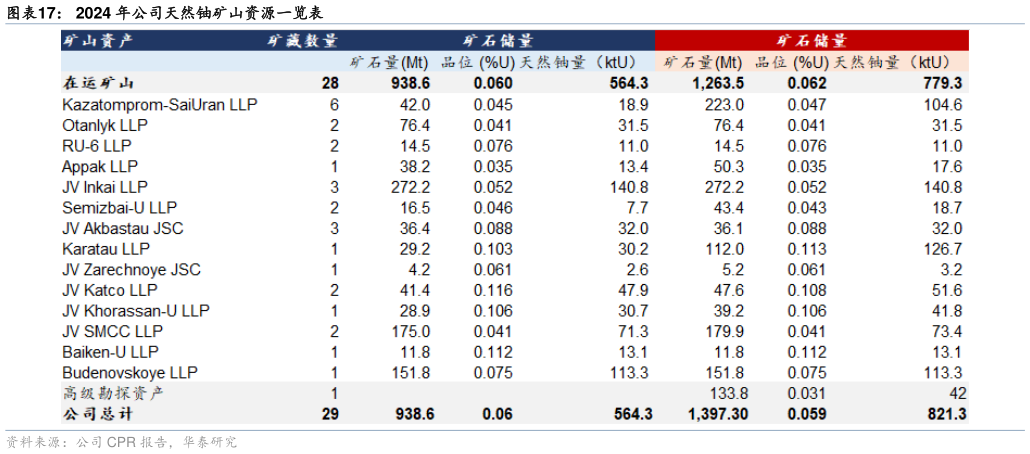Select the 高级勘探资产 grade 0.031
1030x454 pixels.
(x=807, y=394)
